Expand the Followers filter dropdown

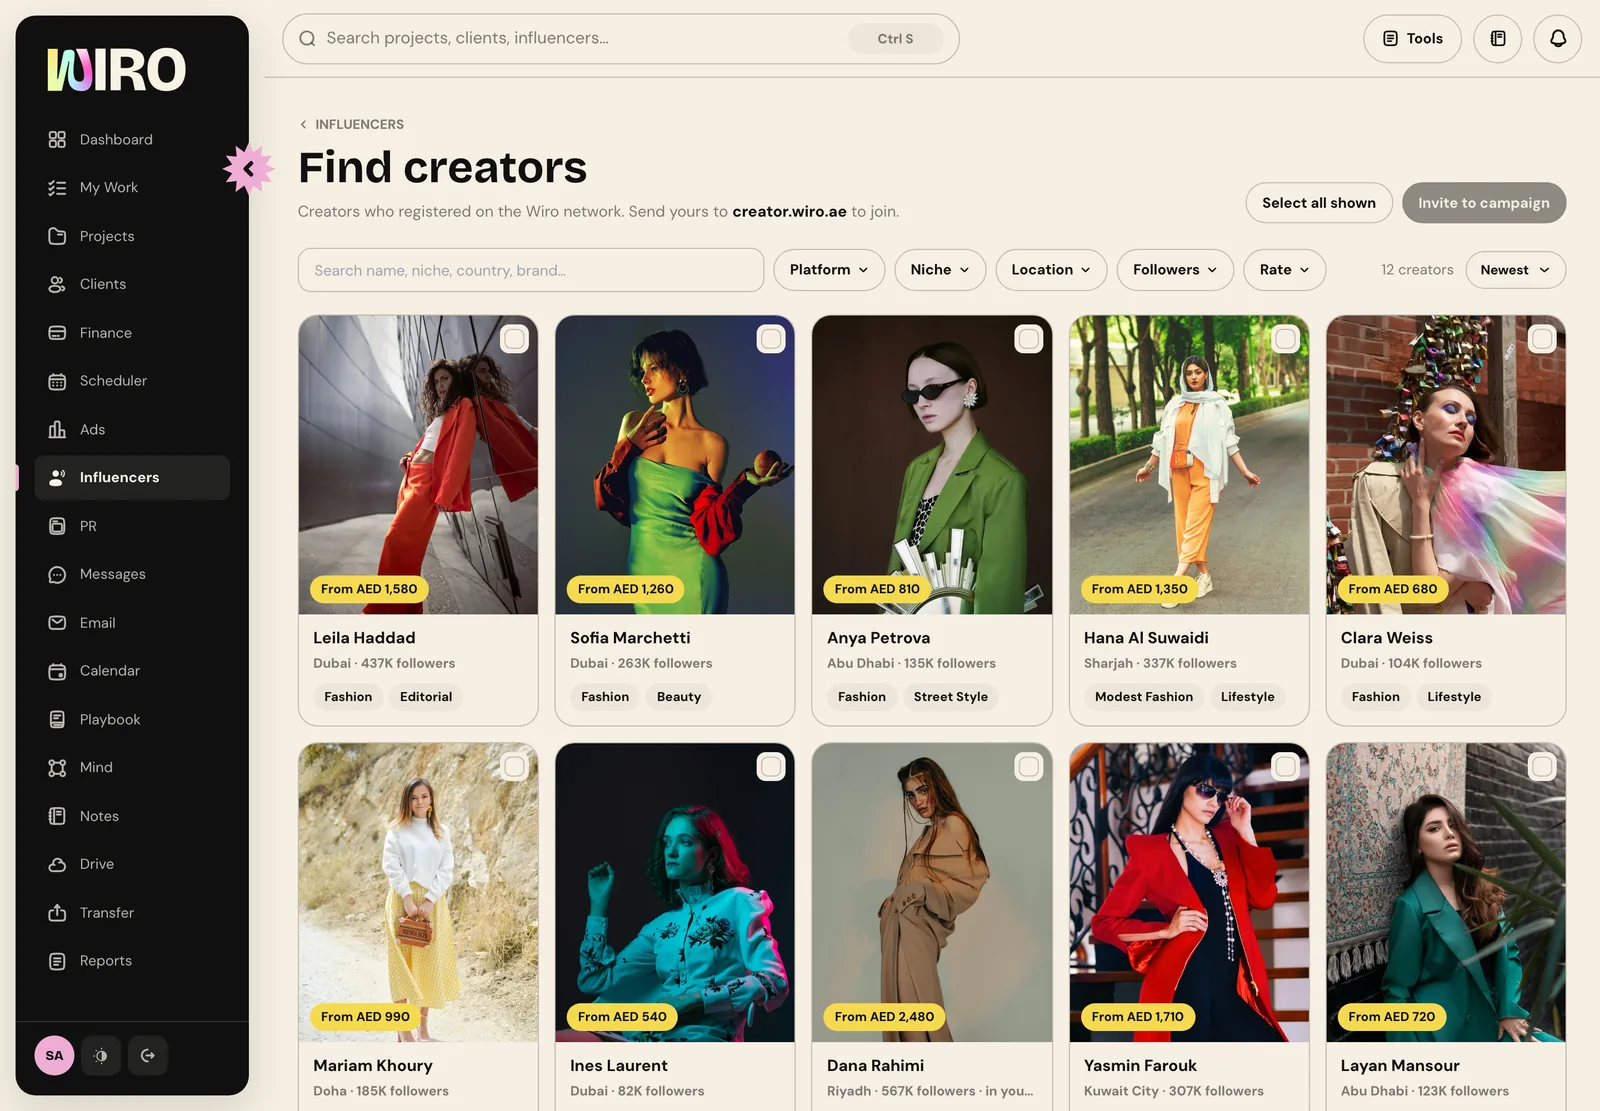coord(1175,270)
